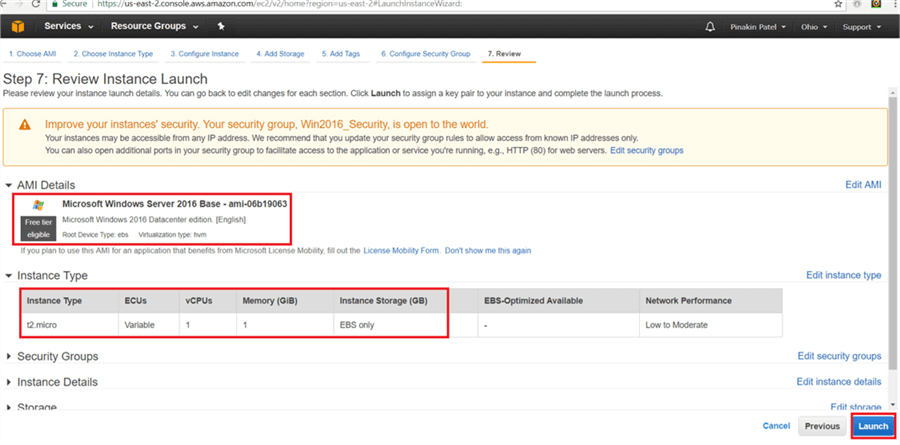Screen dimensions: 900x445
Task: Go to step 4. Add Storage tab
Action: [x=280, y=54]
